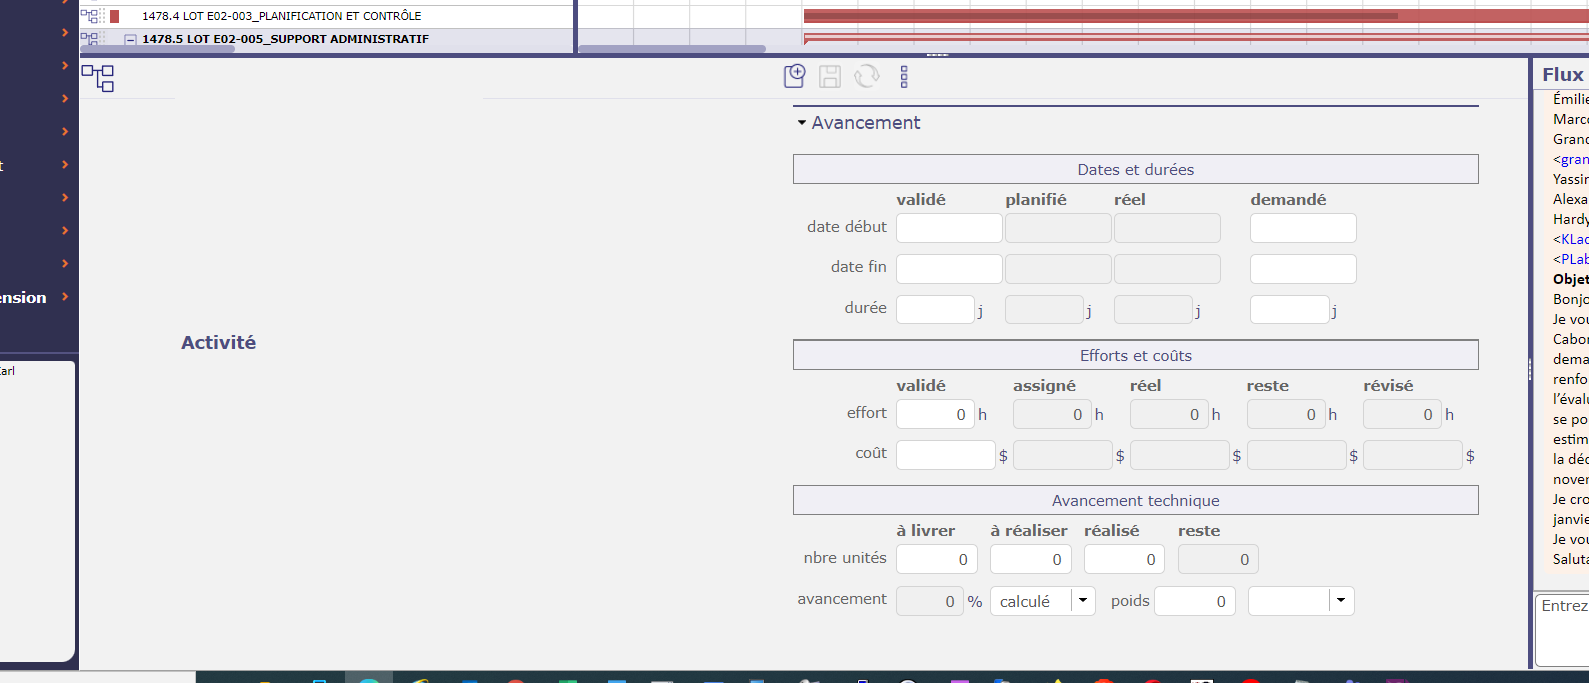Click the Flux panel title
The width and height of the screenshot is (1589, 683).
point(1563,75)
